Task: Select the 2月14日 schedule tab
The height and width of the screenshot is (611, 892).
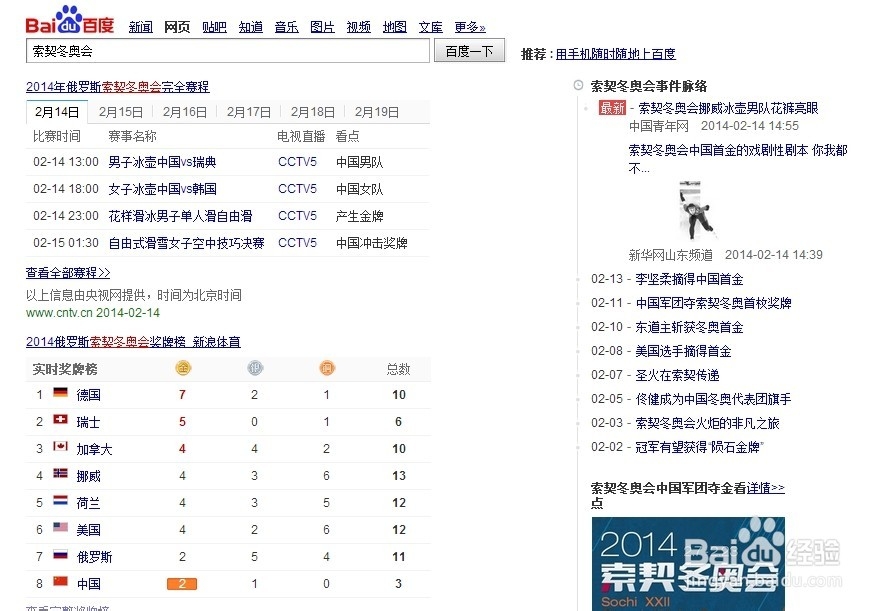Action: 57,112
